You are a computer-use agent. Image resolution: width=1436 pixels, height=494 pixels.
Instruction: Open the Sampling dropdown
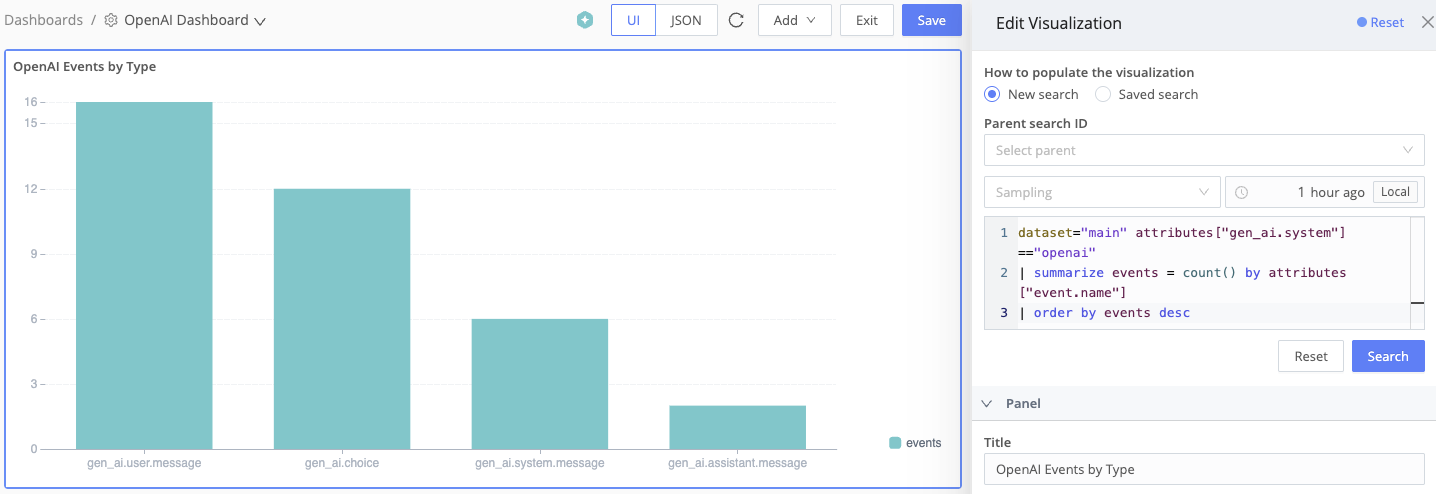click(x=1102, y=192)
